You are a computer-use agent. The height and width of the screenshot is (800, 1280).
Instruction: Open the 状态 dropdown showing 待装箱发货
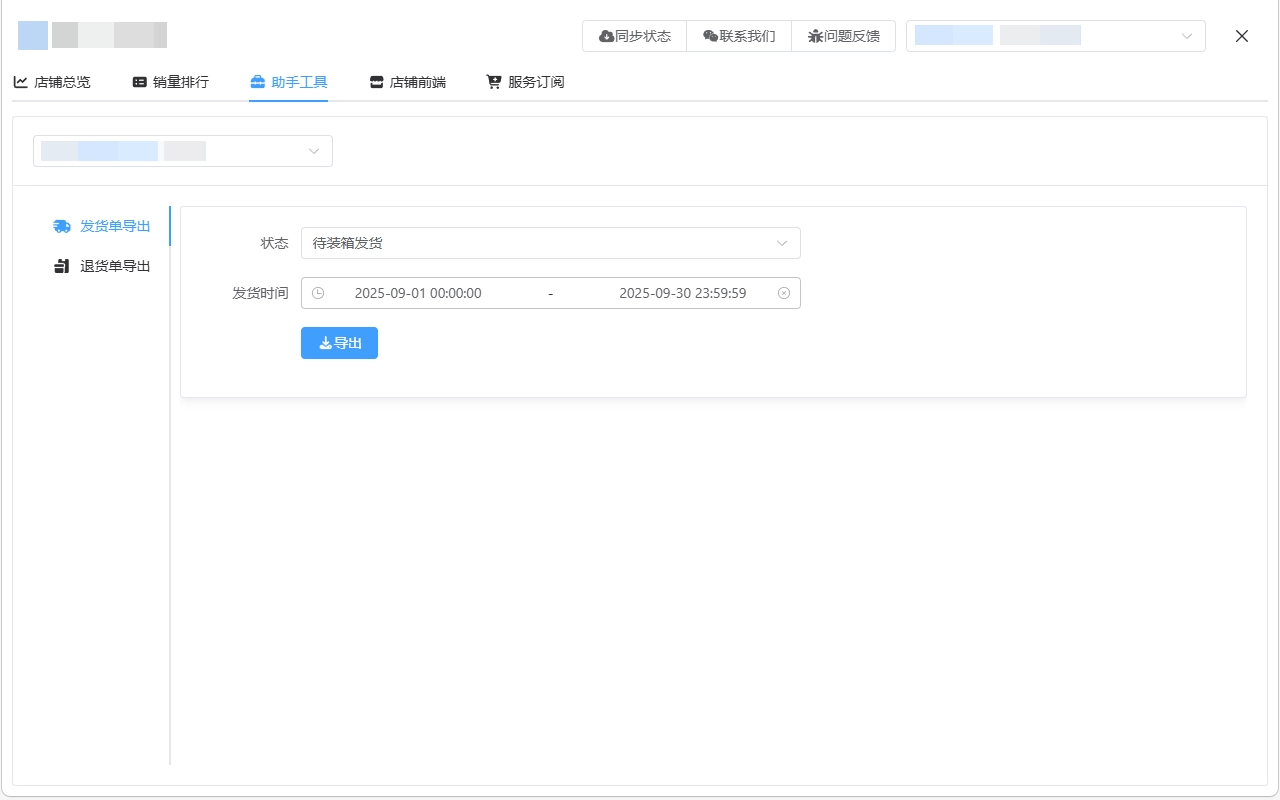point(551,242)
